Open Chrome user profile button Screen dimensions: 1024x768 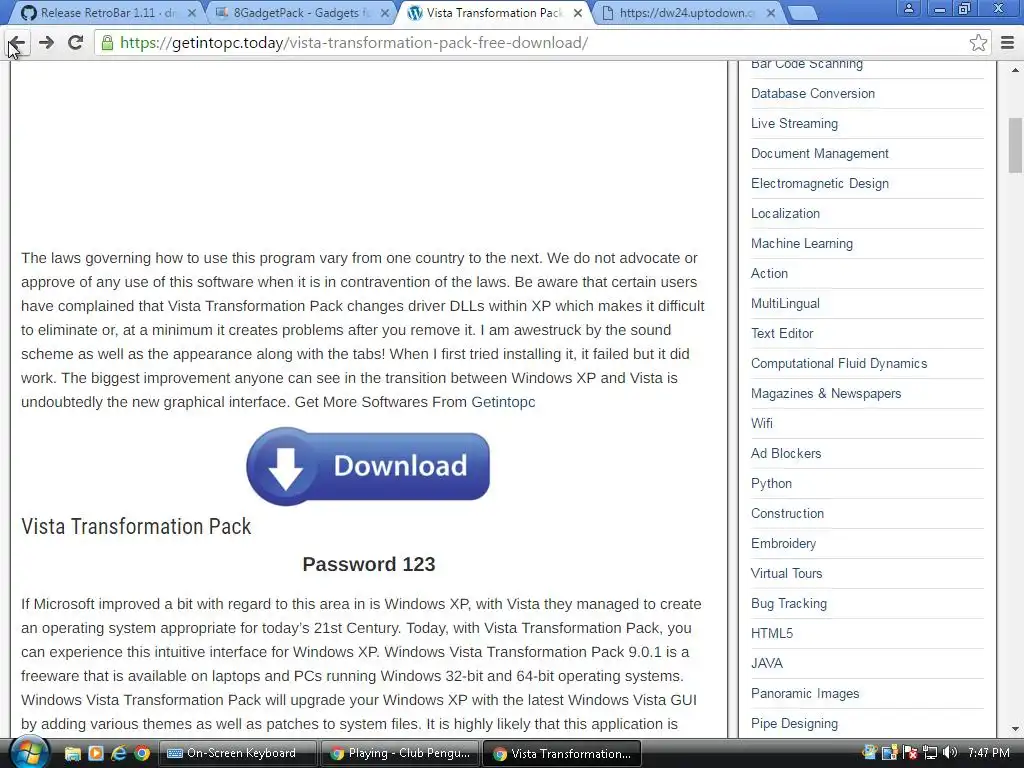point(908,8)
